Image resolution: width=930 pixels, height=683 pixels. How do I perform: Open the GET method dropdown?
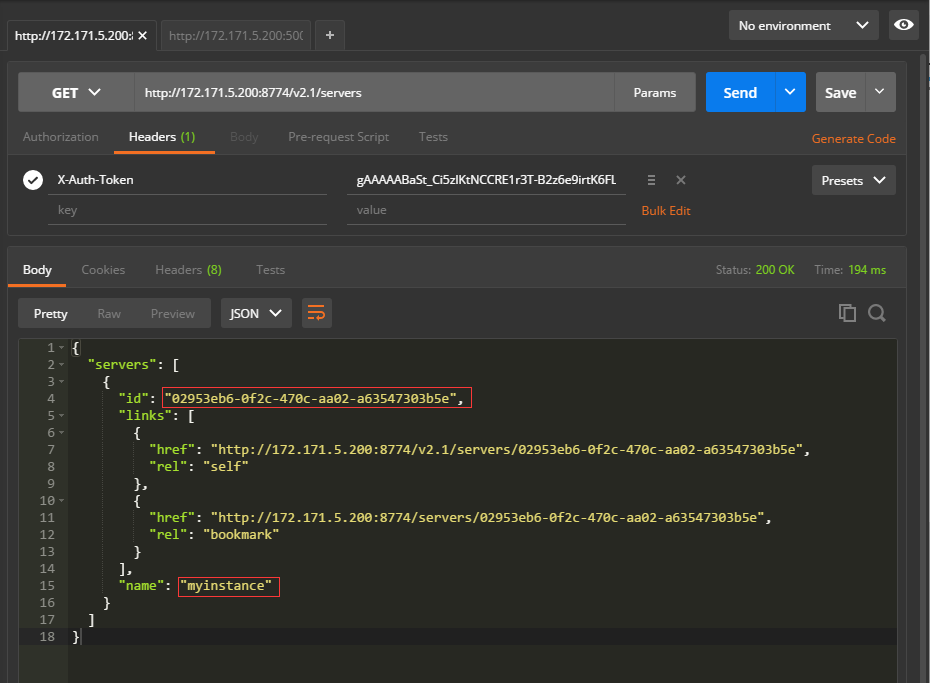pyautogui.click(x=76, y=92)
